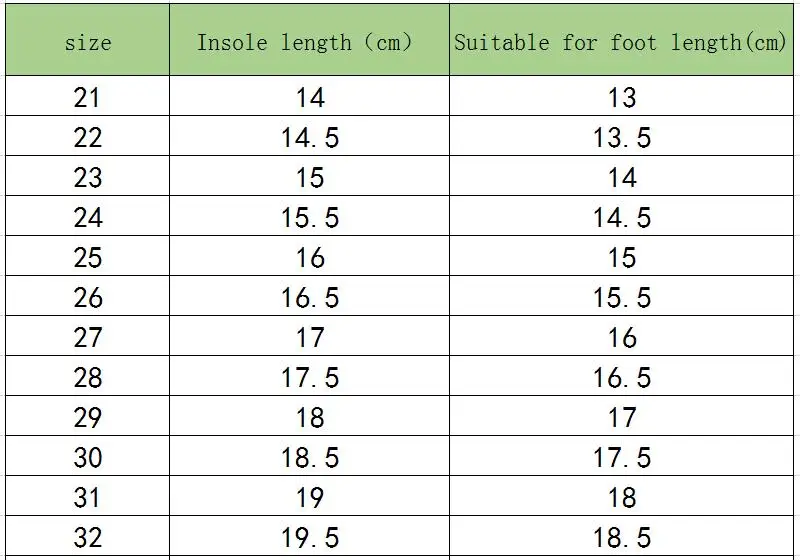
Task: Click foot length value 18.5
Action: pyautogui.click(x=622, y=537)
